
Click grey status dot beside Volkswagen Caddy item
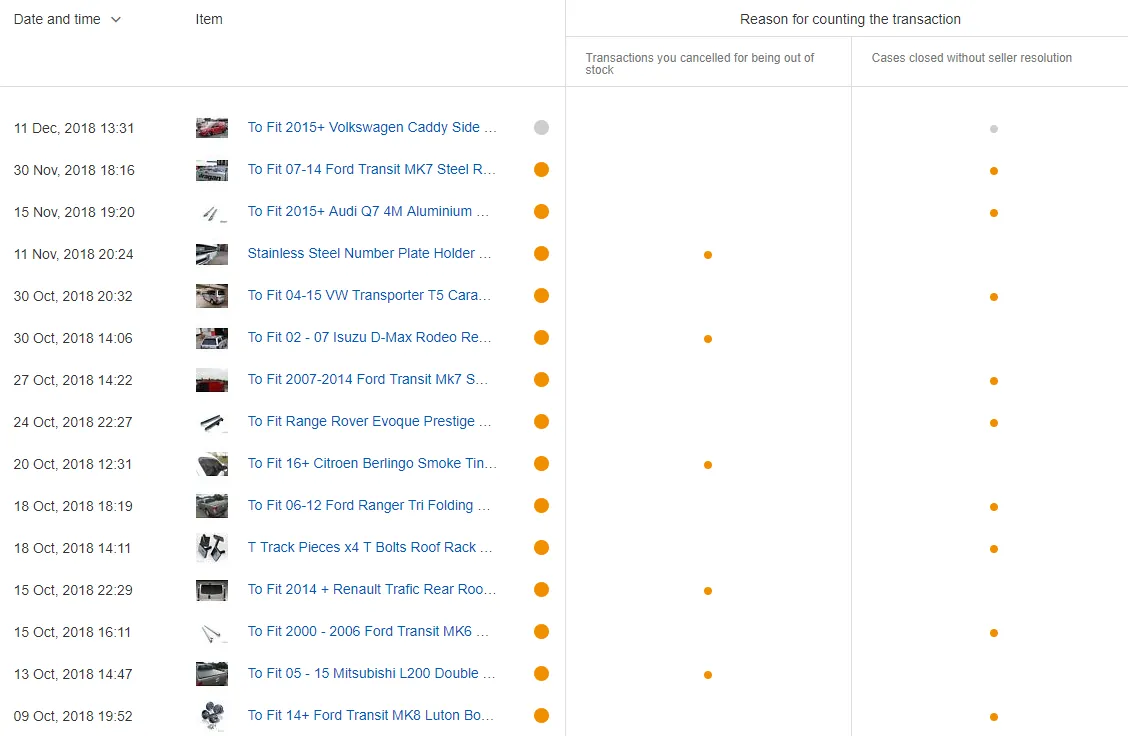[542, 127]
